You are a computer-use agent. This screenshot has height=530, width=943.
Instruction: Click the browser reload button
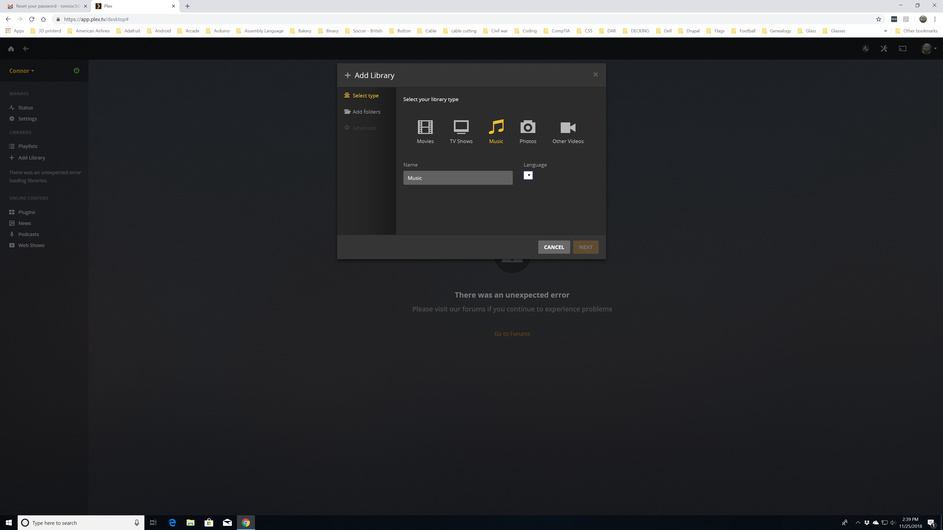[x=31, y=19]
